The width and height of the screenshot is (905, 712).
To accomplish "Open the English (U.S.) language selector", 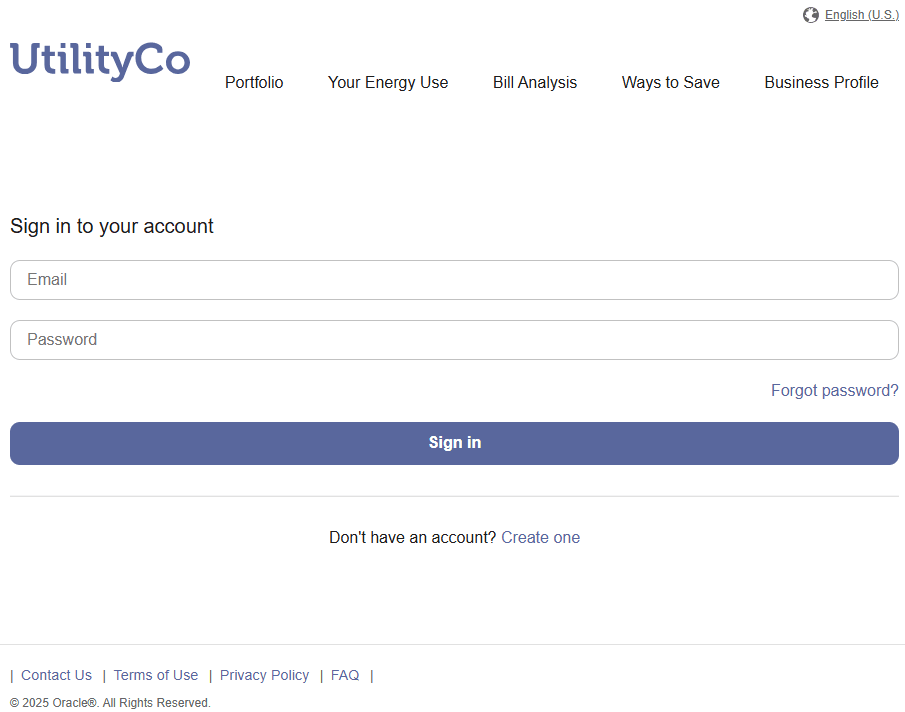I will [x=861, y=14].
